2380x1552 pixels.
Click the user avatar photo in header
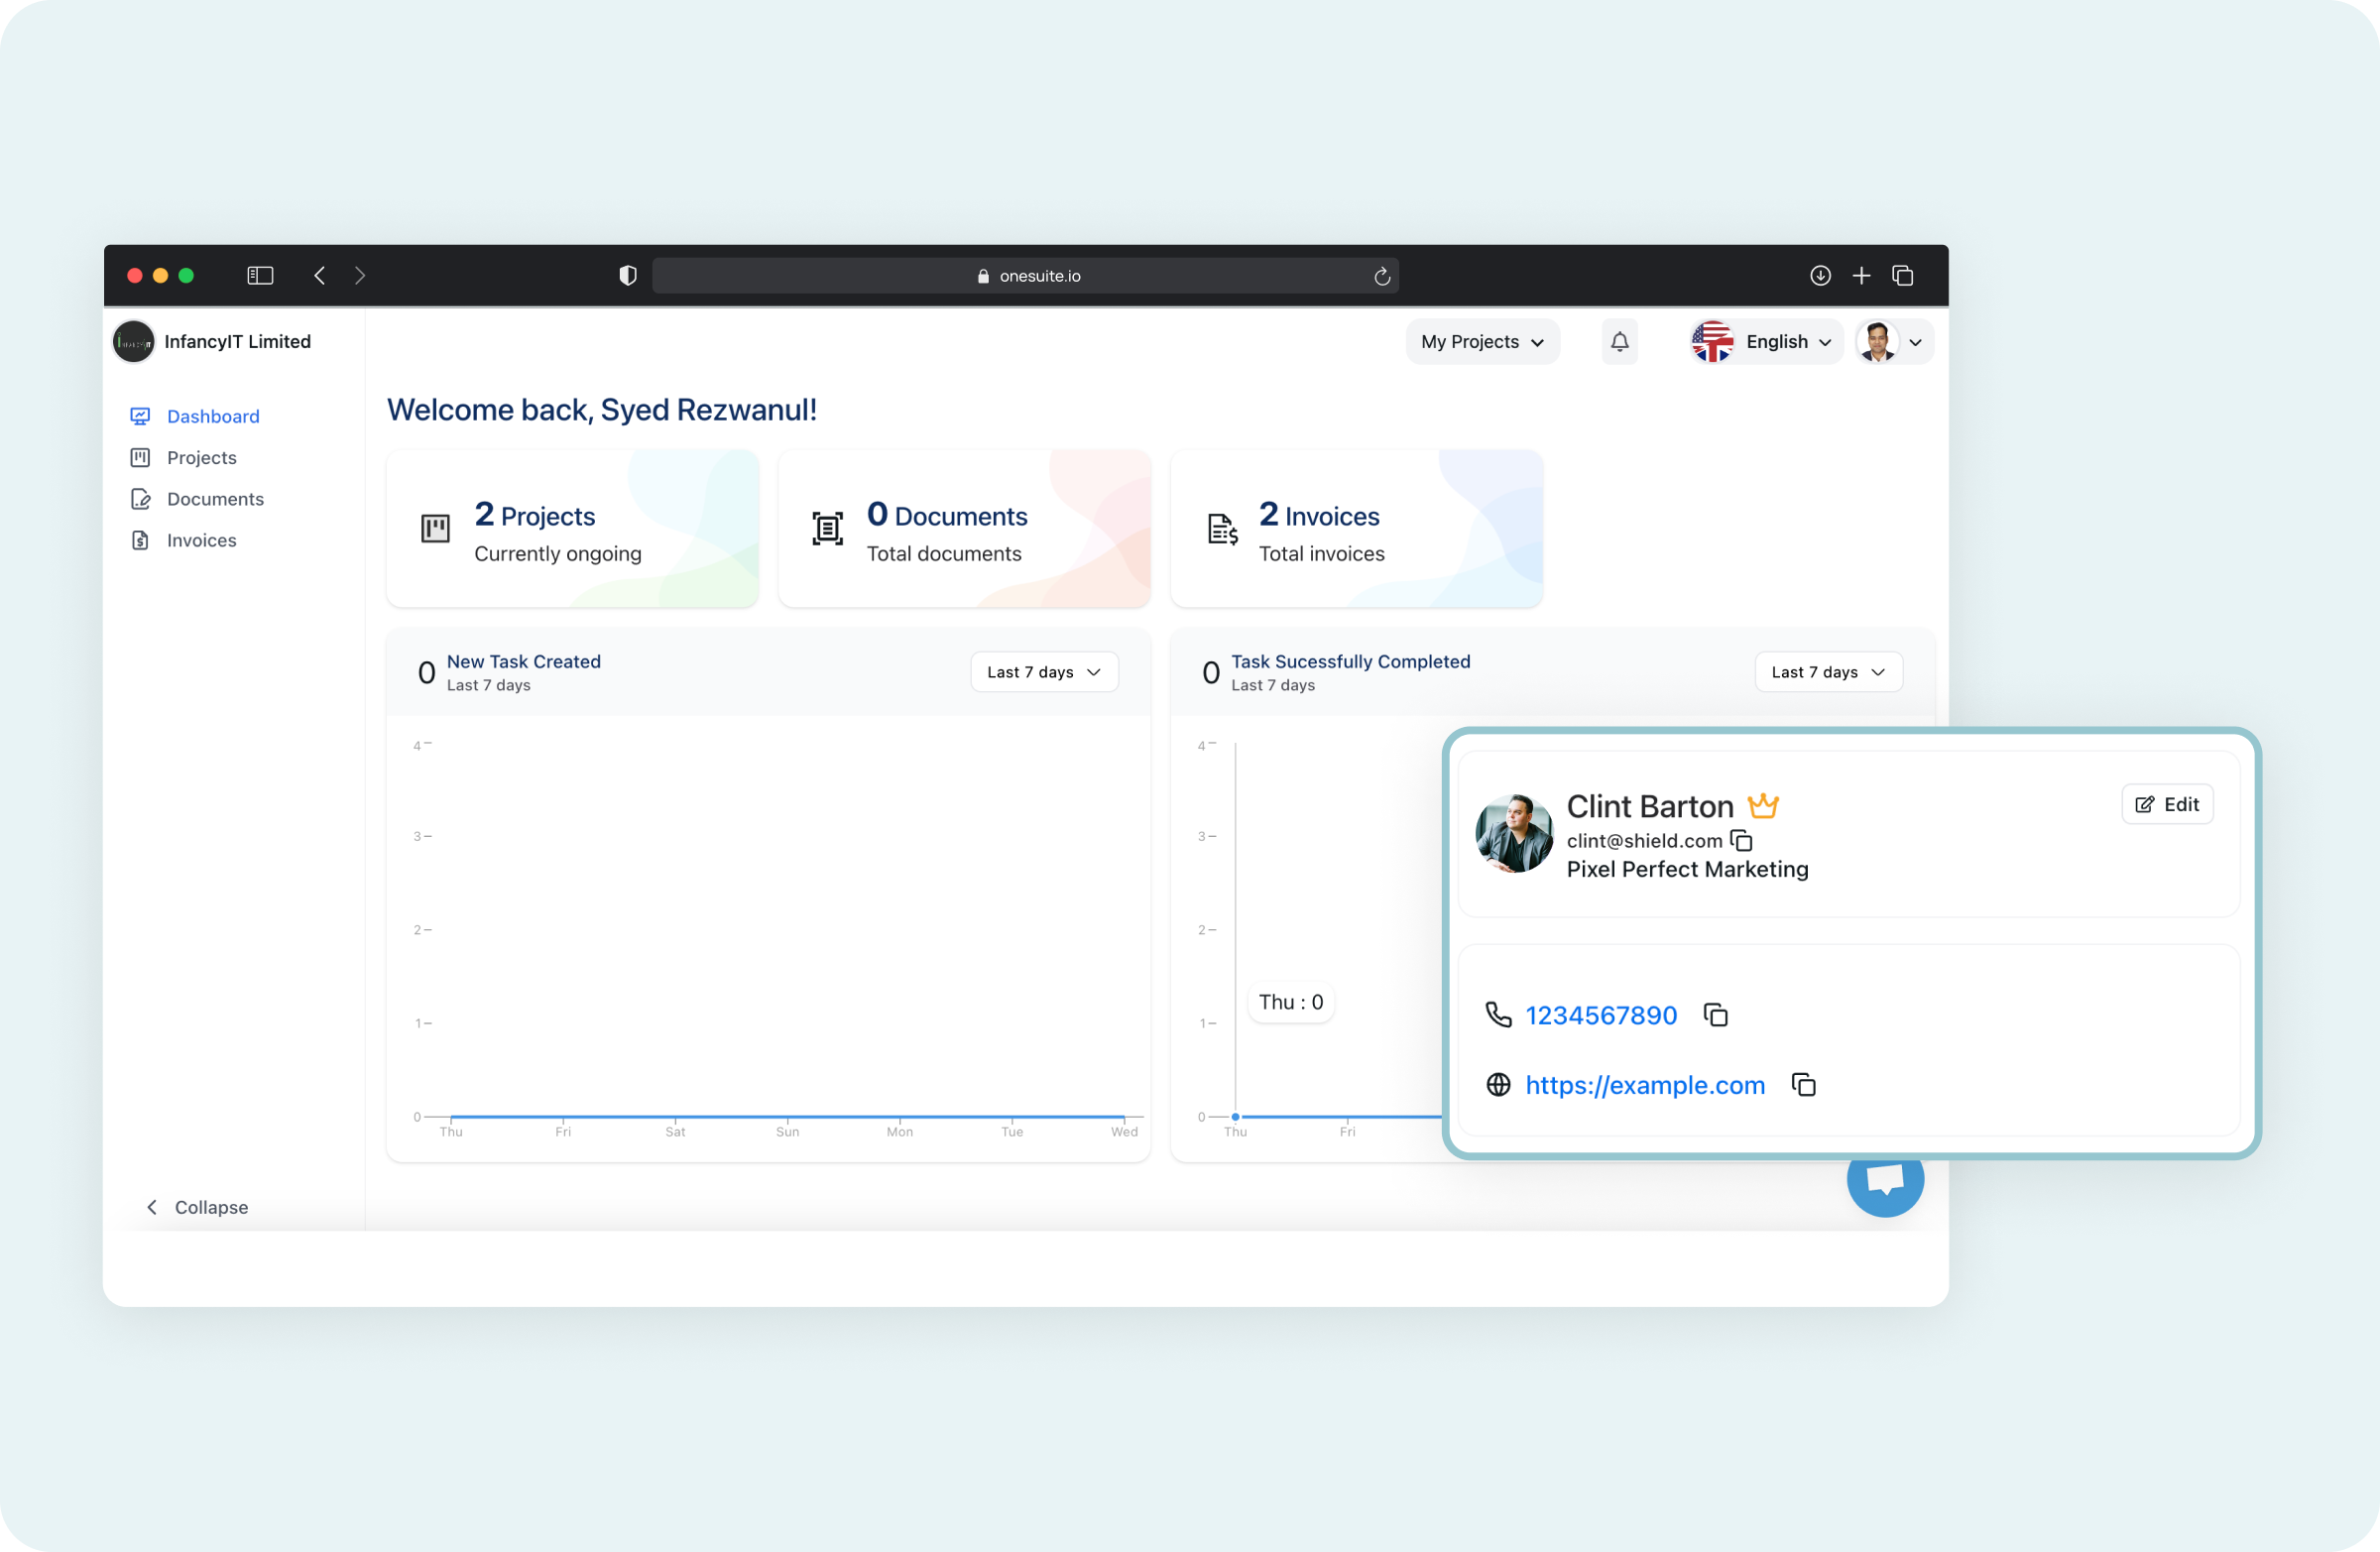tap(1877, 342)
